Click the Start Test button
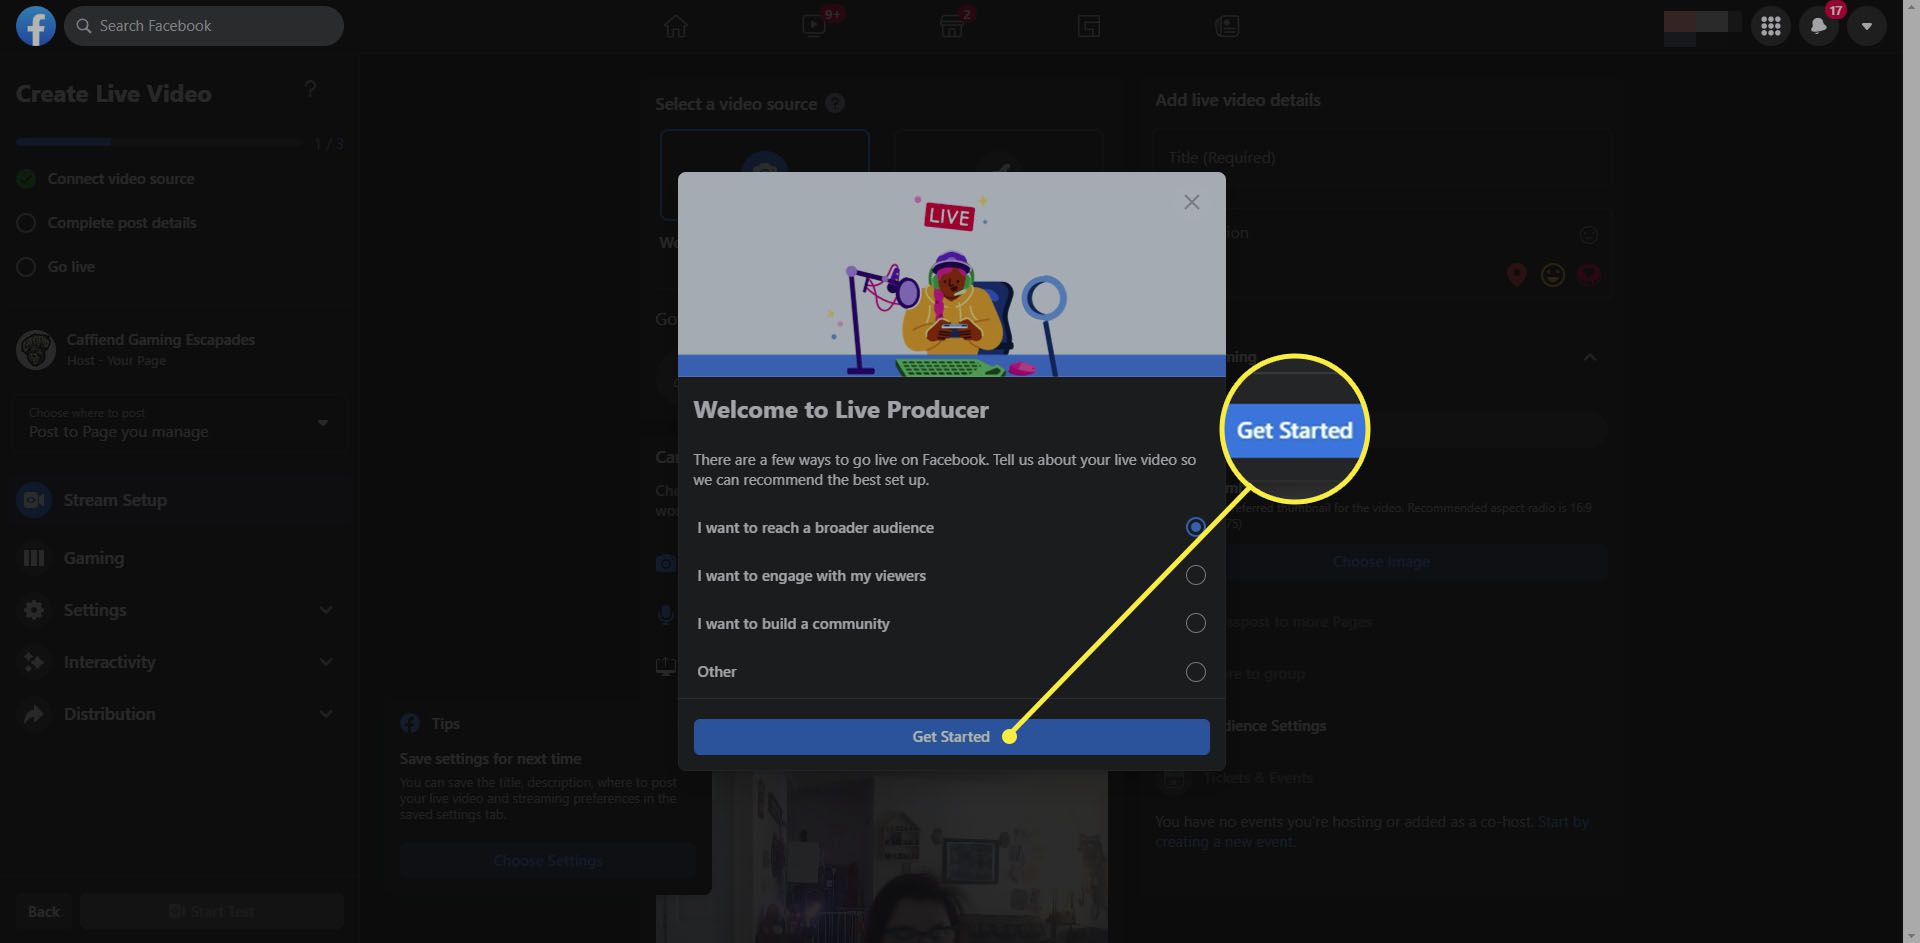 pyautogui.click(x=212, y=911)
